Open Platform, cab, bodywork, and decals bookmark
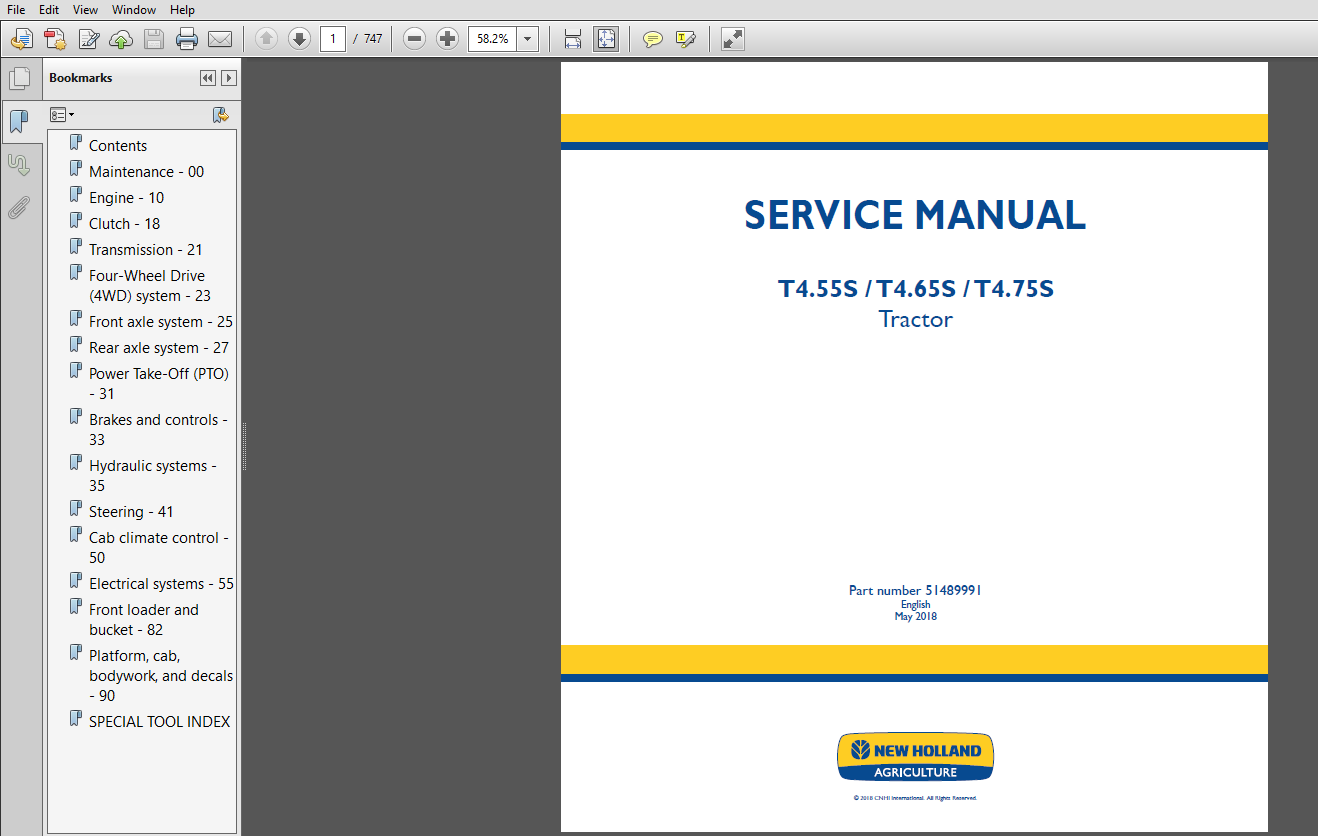1318x836 pixels. tap(161, 676)
